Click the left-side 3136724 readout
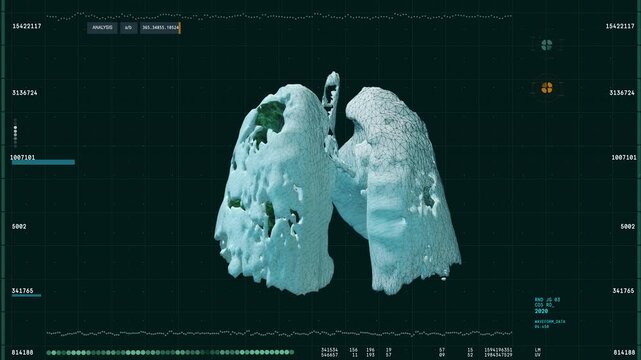The height and width of the screenshot is (360, 641). coord(25,93)
